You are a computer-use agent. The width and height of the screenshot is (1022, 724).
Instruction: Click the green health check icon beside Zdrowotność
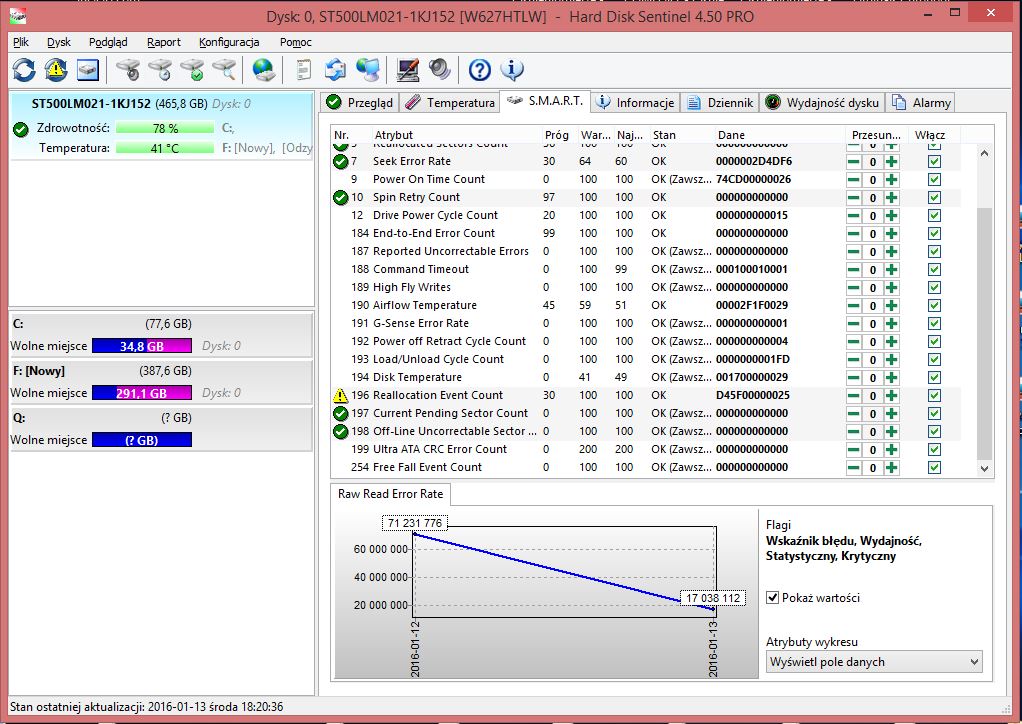click(21, 129)
